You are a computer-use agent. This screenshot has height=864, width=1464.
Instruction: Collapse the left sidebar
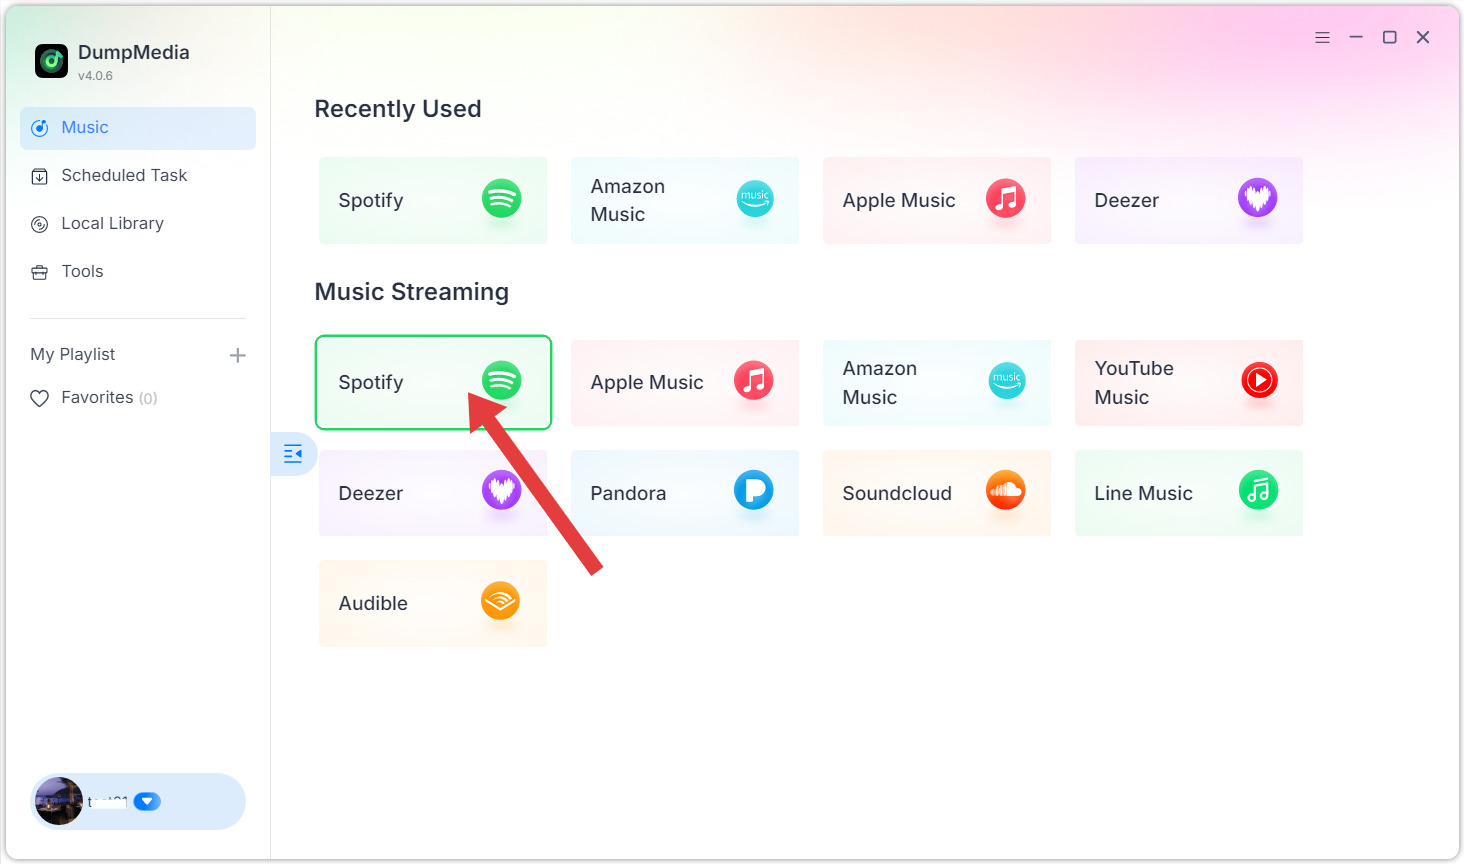click(293, 453)
